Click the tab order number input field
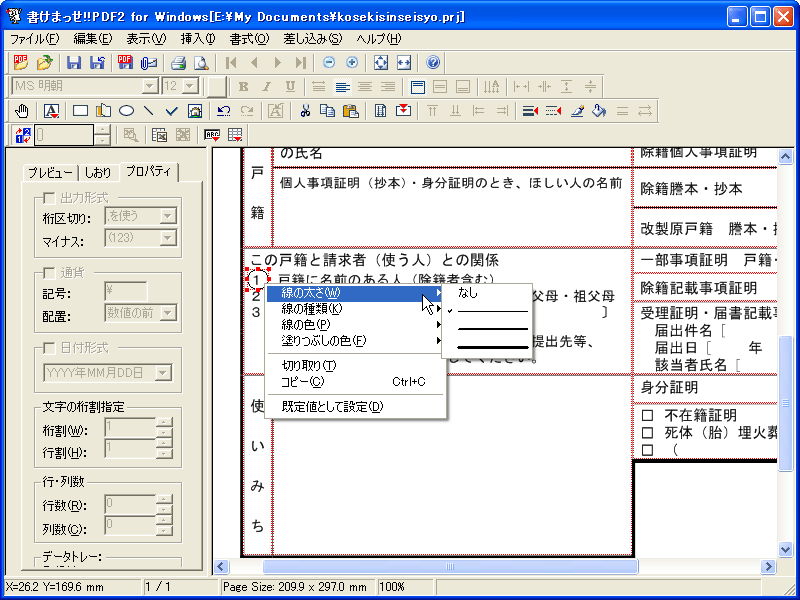Screen dimensions: 800x600 tap(64, 135)
